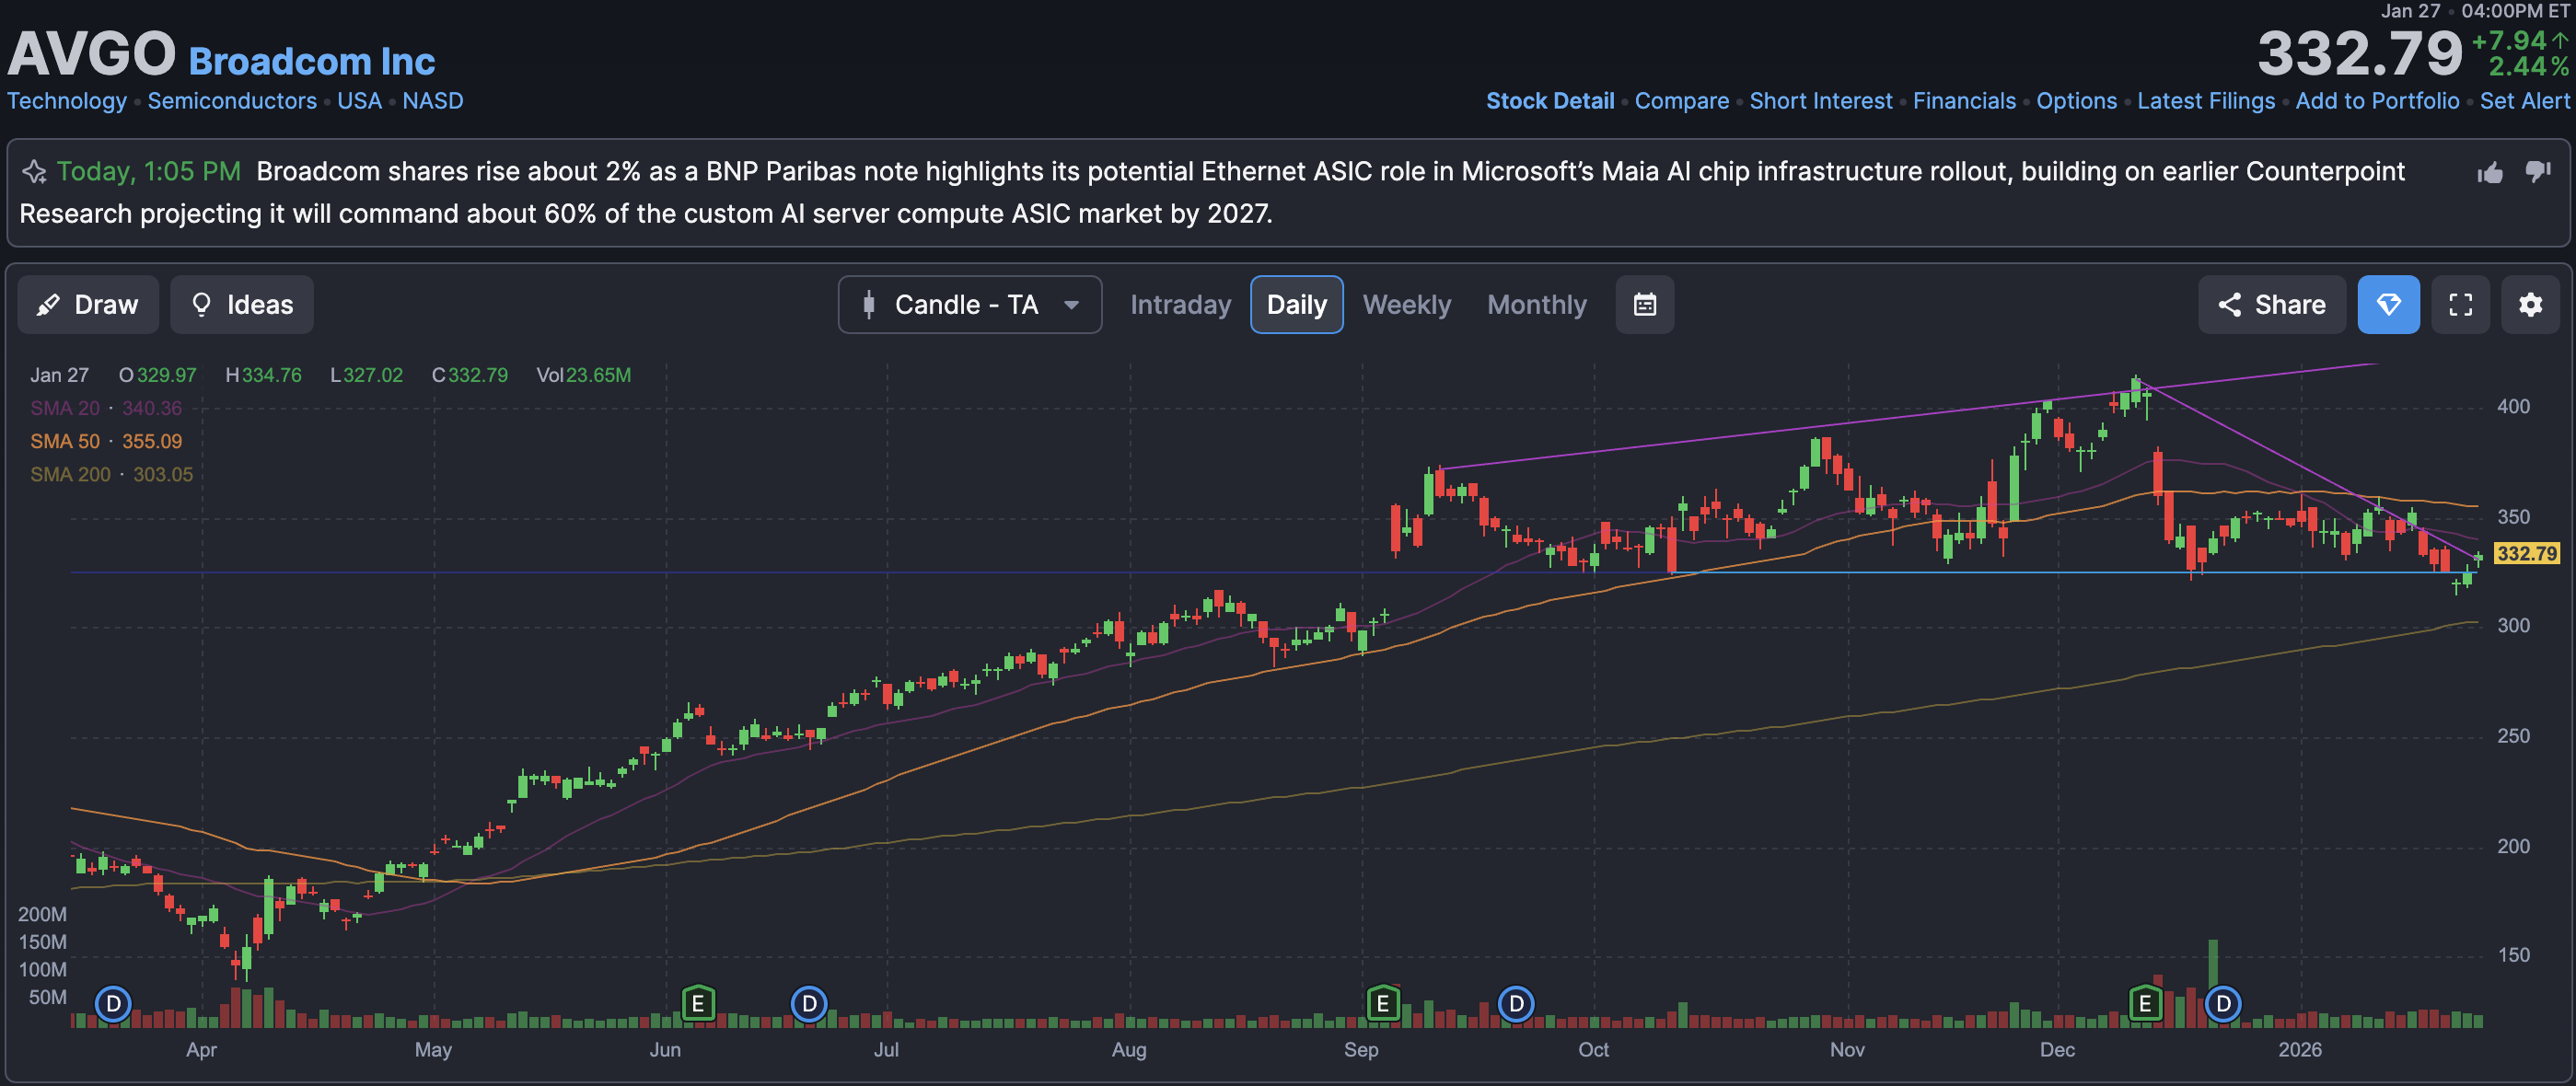This screenshot has width=2576, height=1086.
Task: Click the thumbs up icon on news
Action: [x=2490, y=173]
